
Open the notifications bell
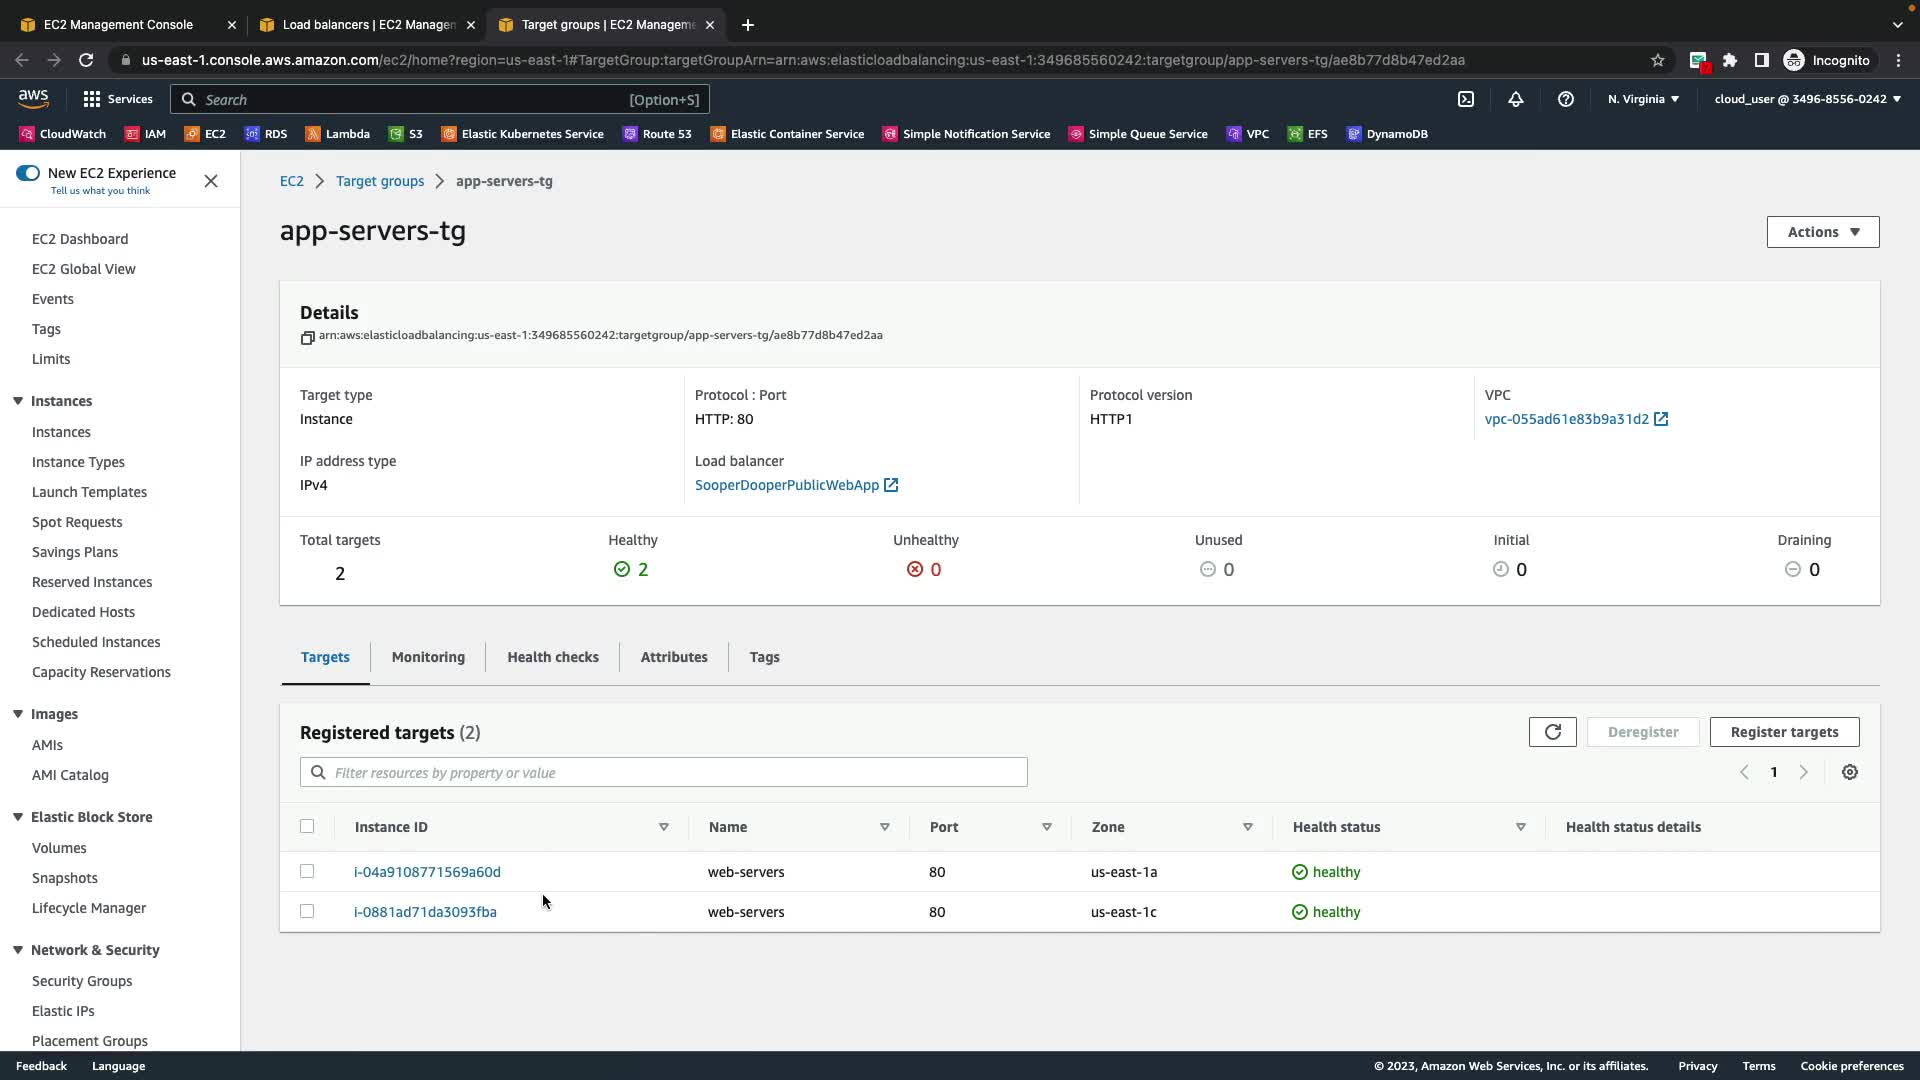click(x=1516, y=99)
